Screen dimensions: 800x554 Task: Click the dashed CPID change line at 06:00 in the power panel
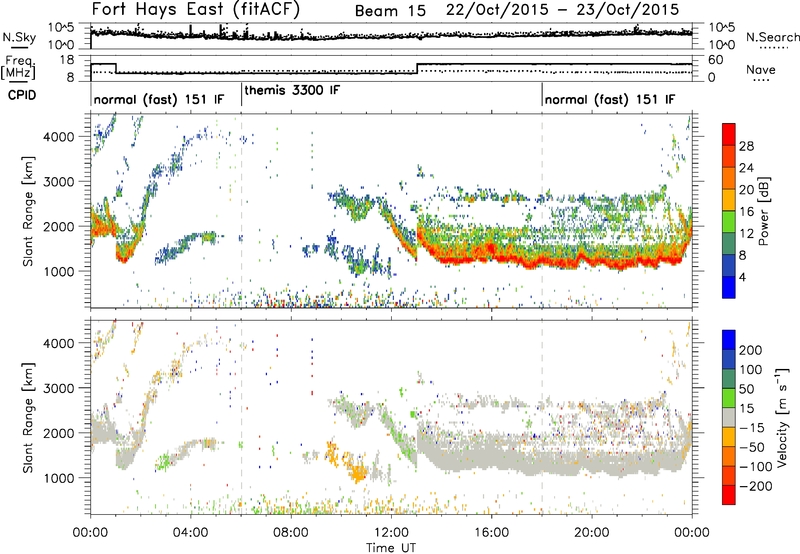[x=241, y=211]
